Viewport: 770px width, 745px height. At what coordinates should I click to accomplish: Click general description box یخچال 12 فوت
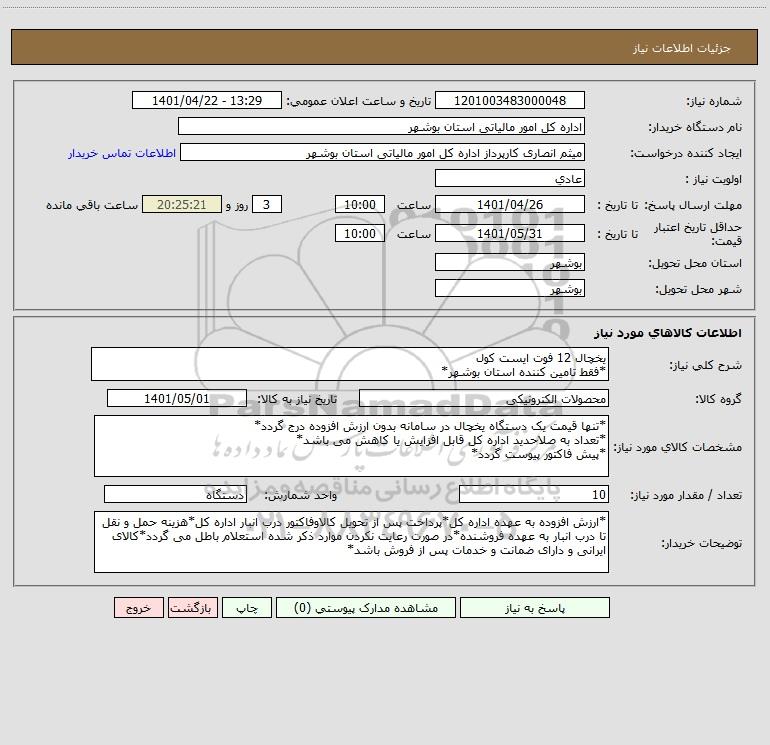tap(350, 364)
